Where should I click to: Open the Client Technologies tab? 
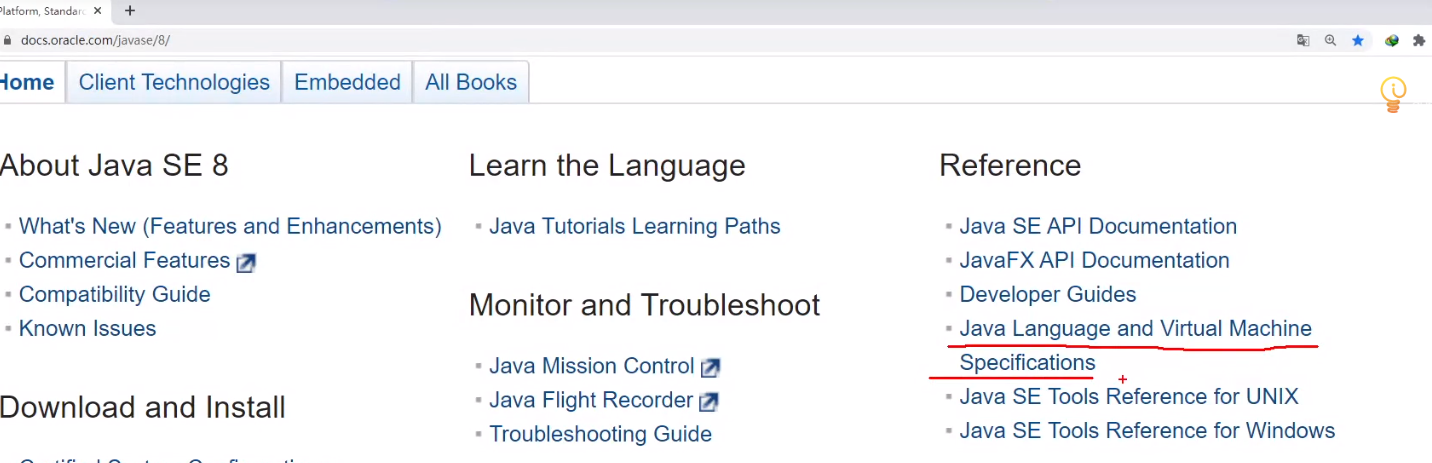click(x=174, y=82)
